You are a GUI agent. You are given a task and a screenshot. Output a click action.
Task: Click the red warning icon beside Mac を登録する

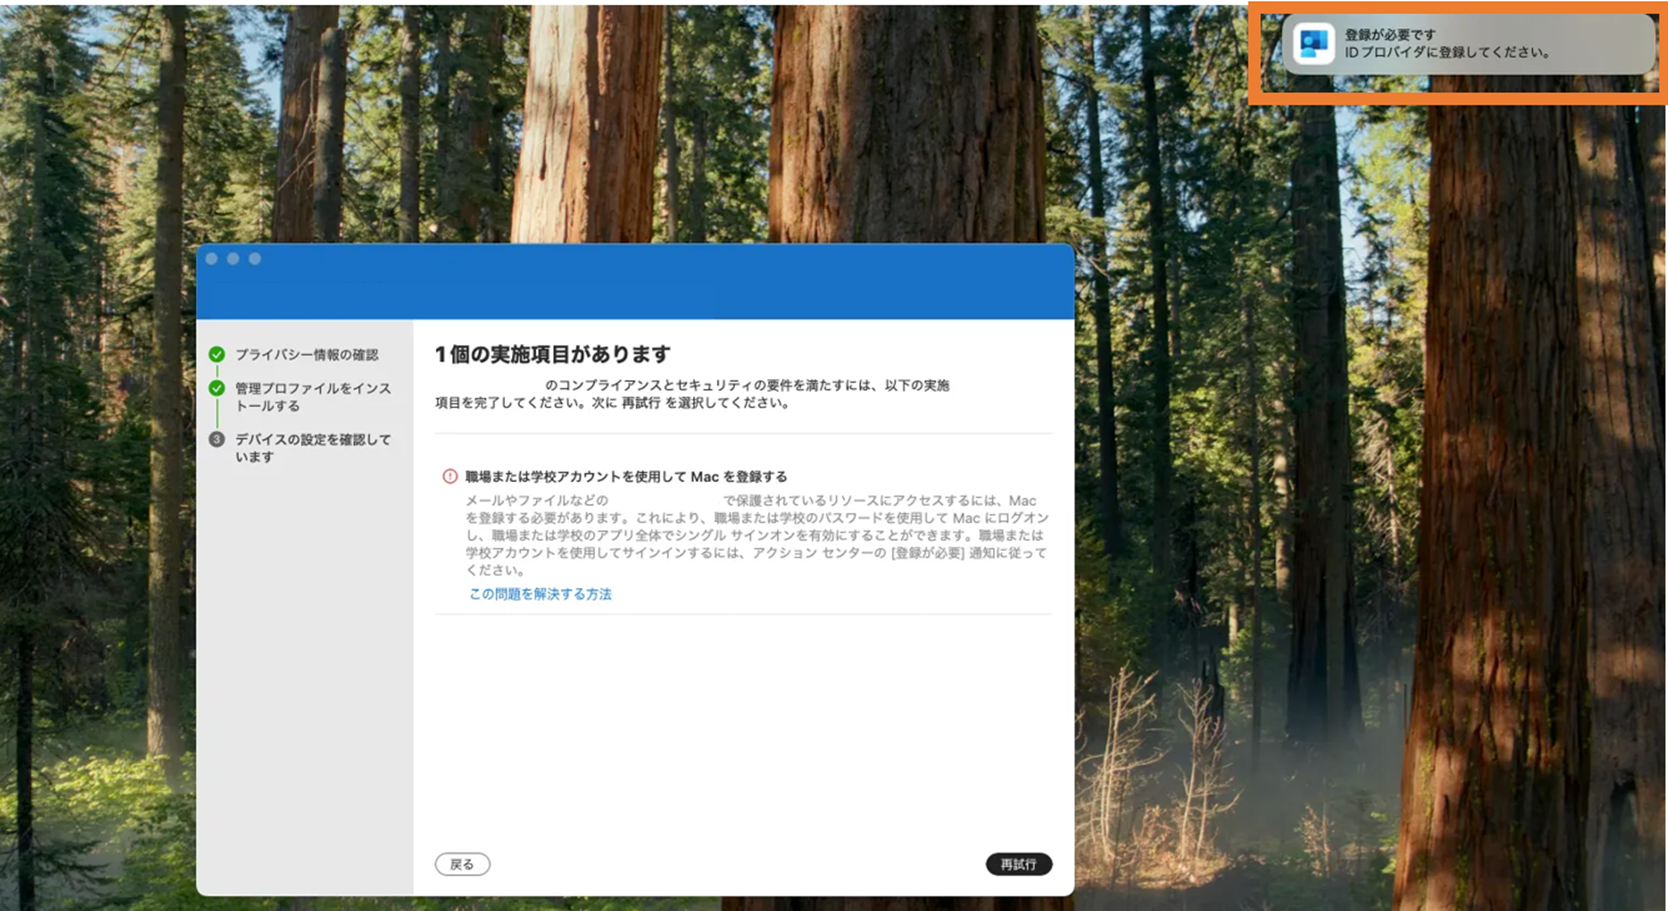pyautogui.click(x=450, y=477)
